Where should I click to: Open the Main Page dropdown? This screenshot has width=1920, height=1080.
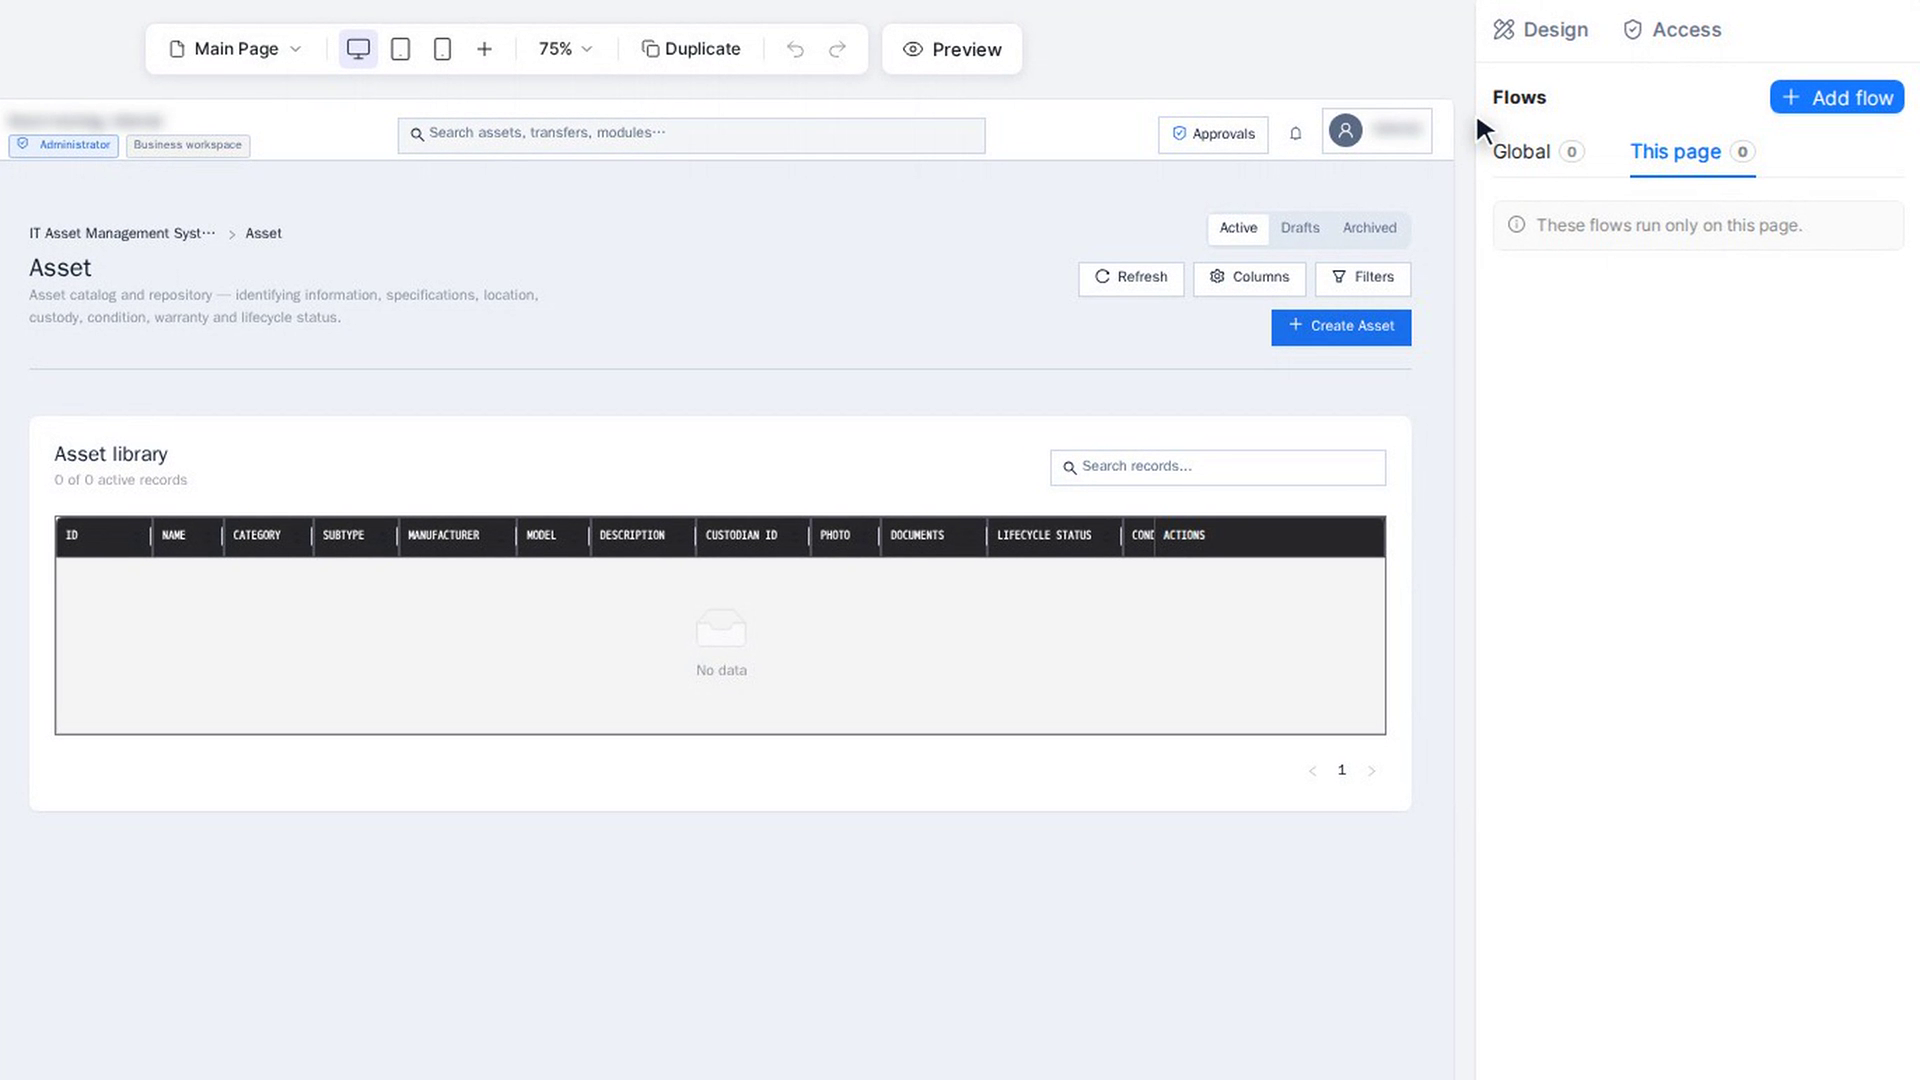(235, 49)
